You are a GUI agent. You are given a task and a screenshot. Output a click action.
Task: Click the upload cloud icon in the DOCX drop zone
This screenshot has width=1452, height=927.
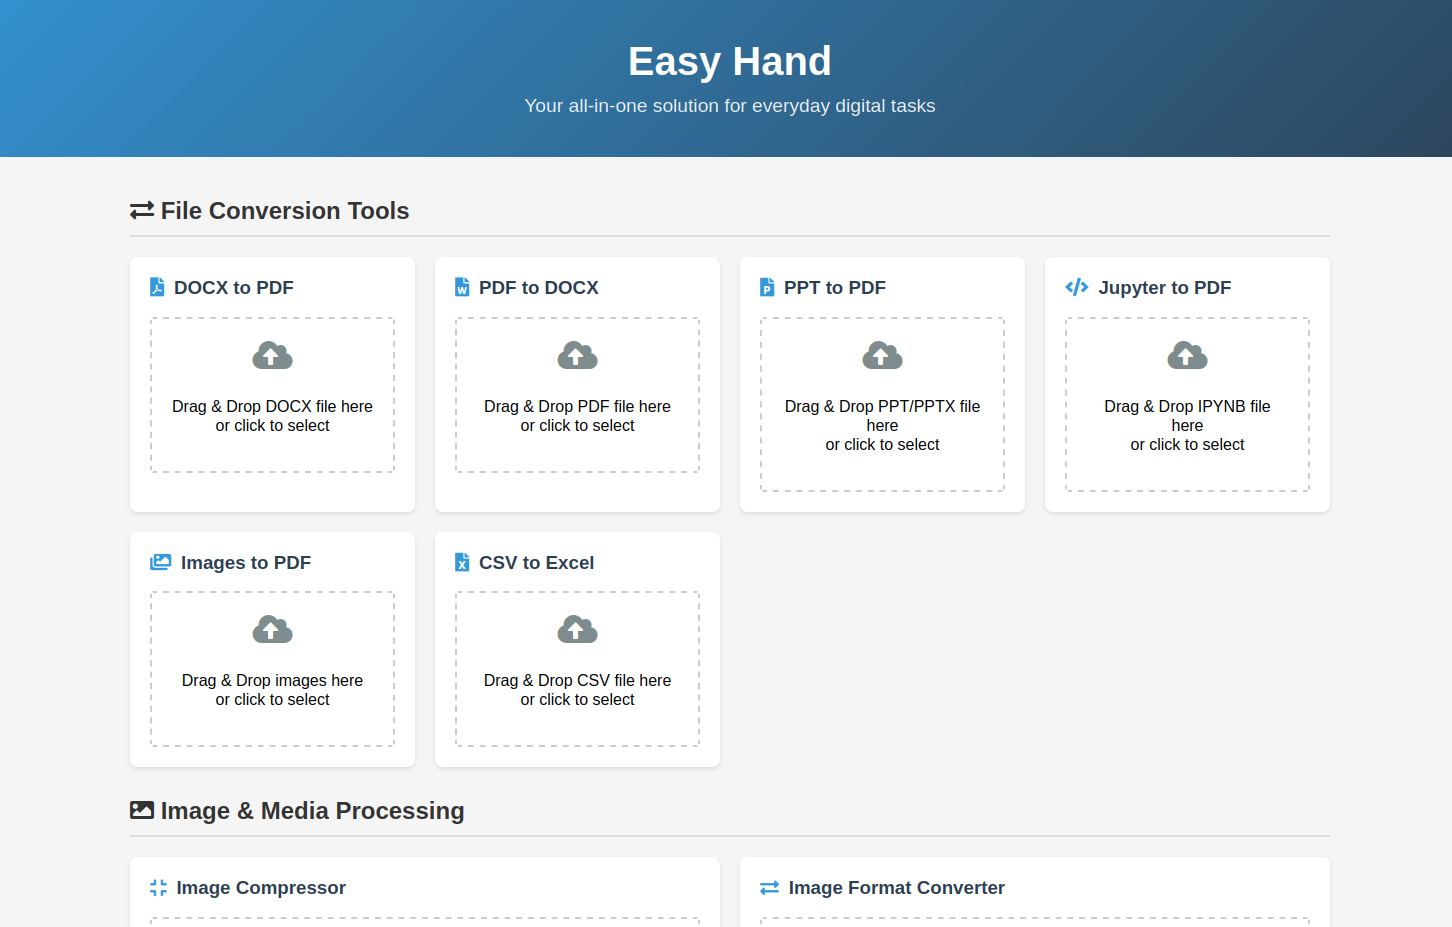[x=272, y=355]
